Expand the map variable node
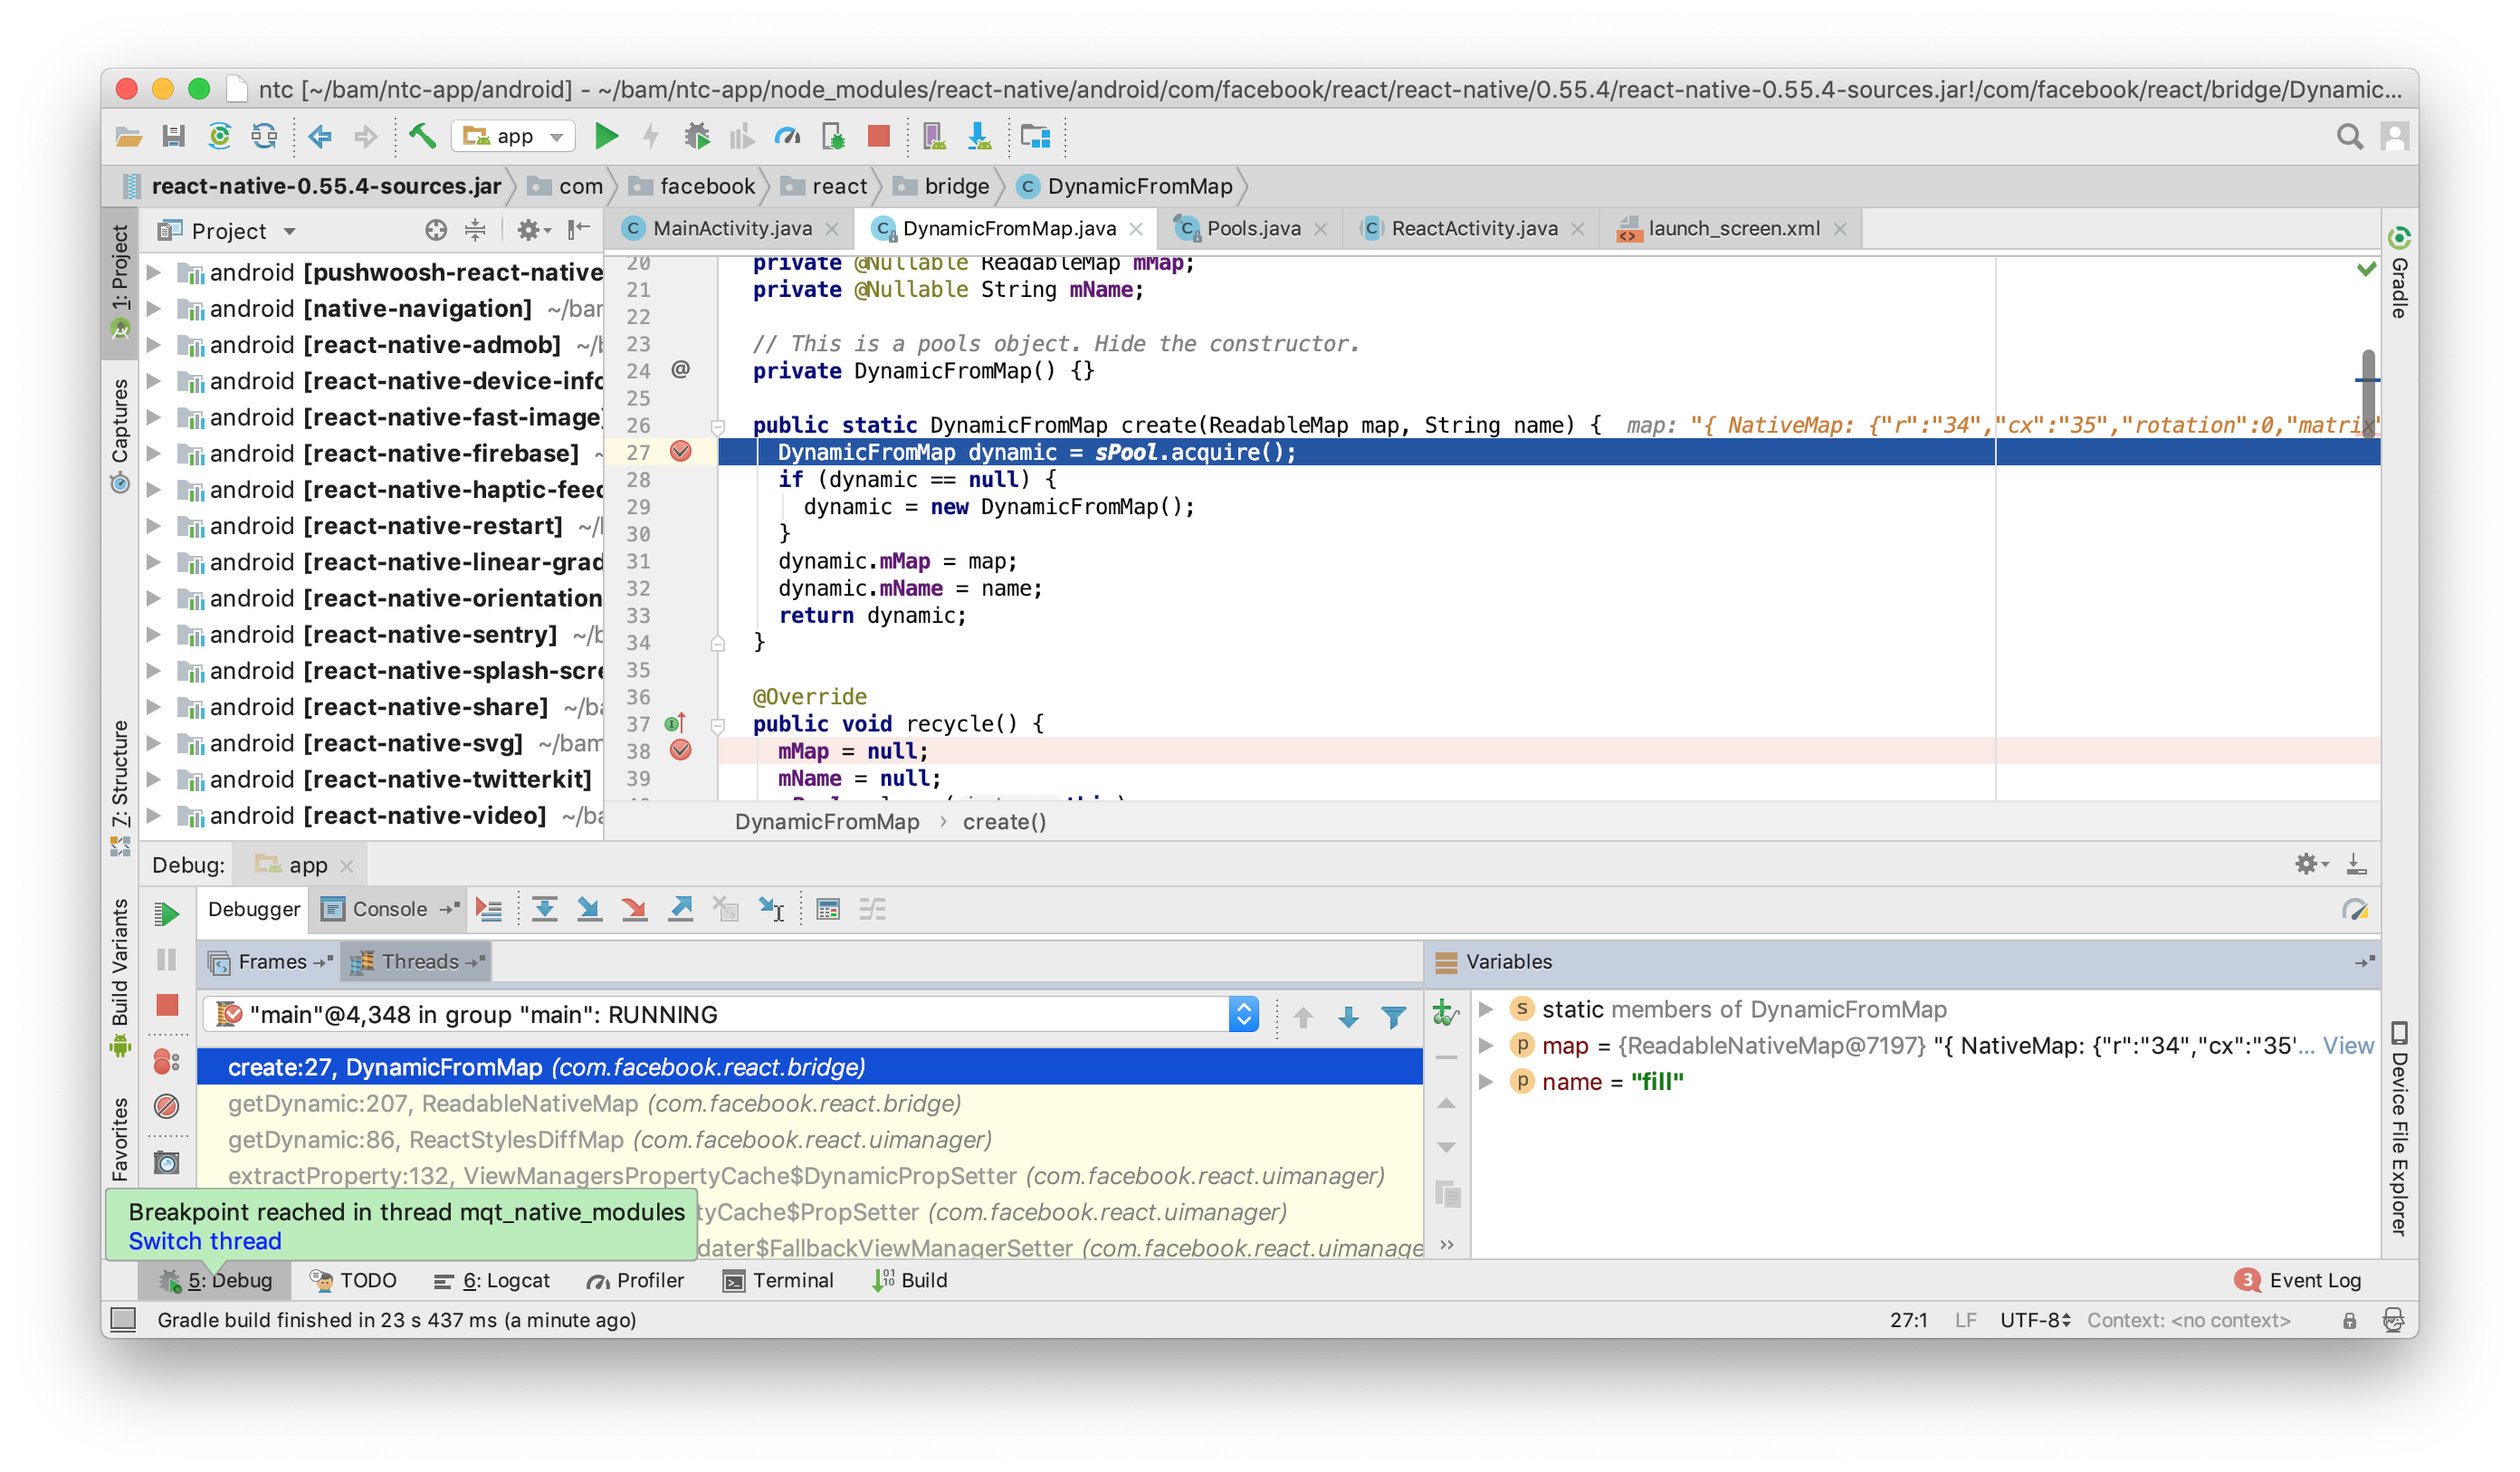Screen dimensions: 2520x1472 click(x=1486, y=1046)
